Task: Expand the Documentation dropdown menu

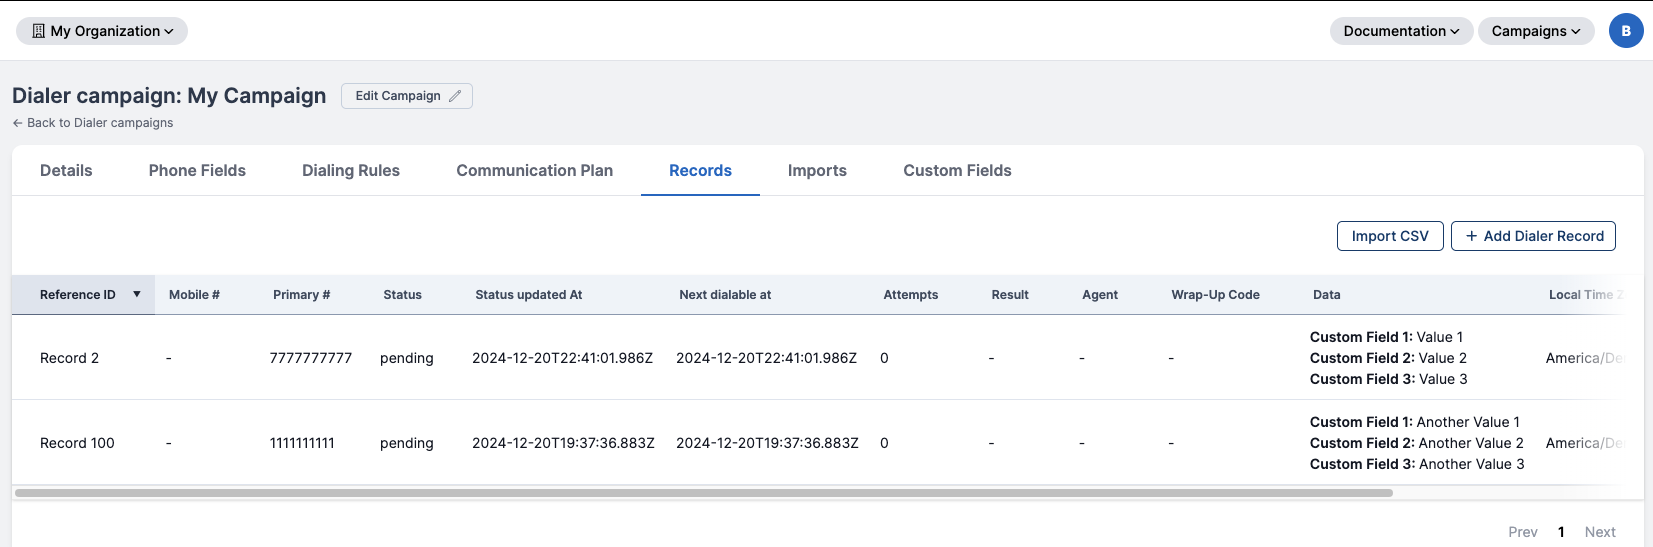Action: [x=1401, y=31]
